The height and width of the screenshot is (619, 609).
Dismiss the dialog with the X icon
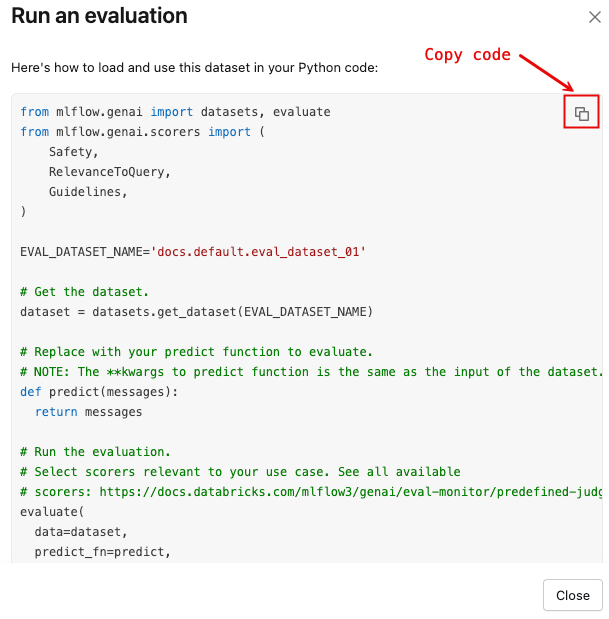point(594,16)
